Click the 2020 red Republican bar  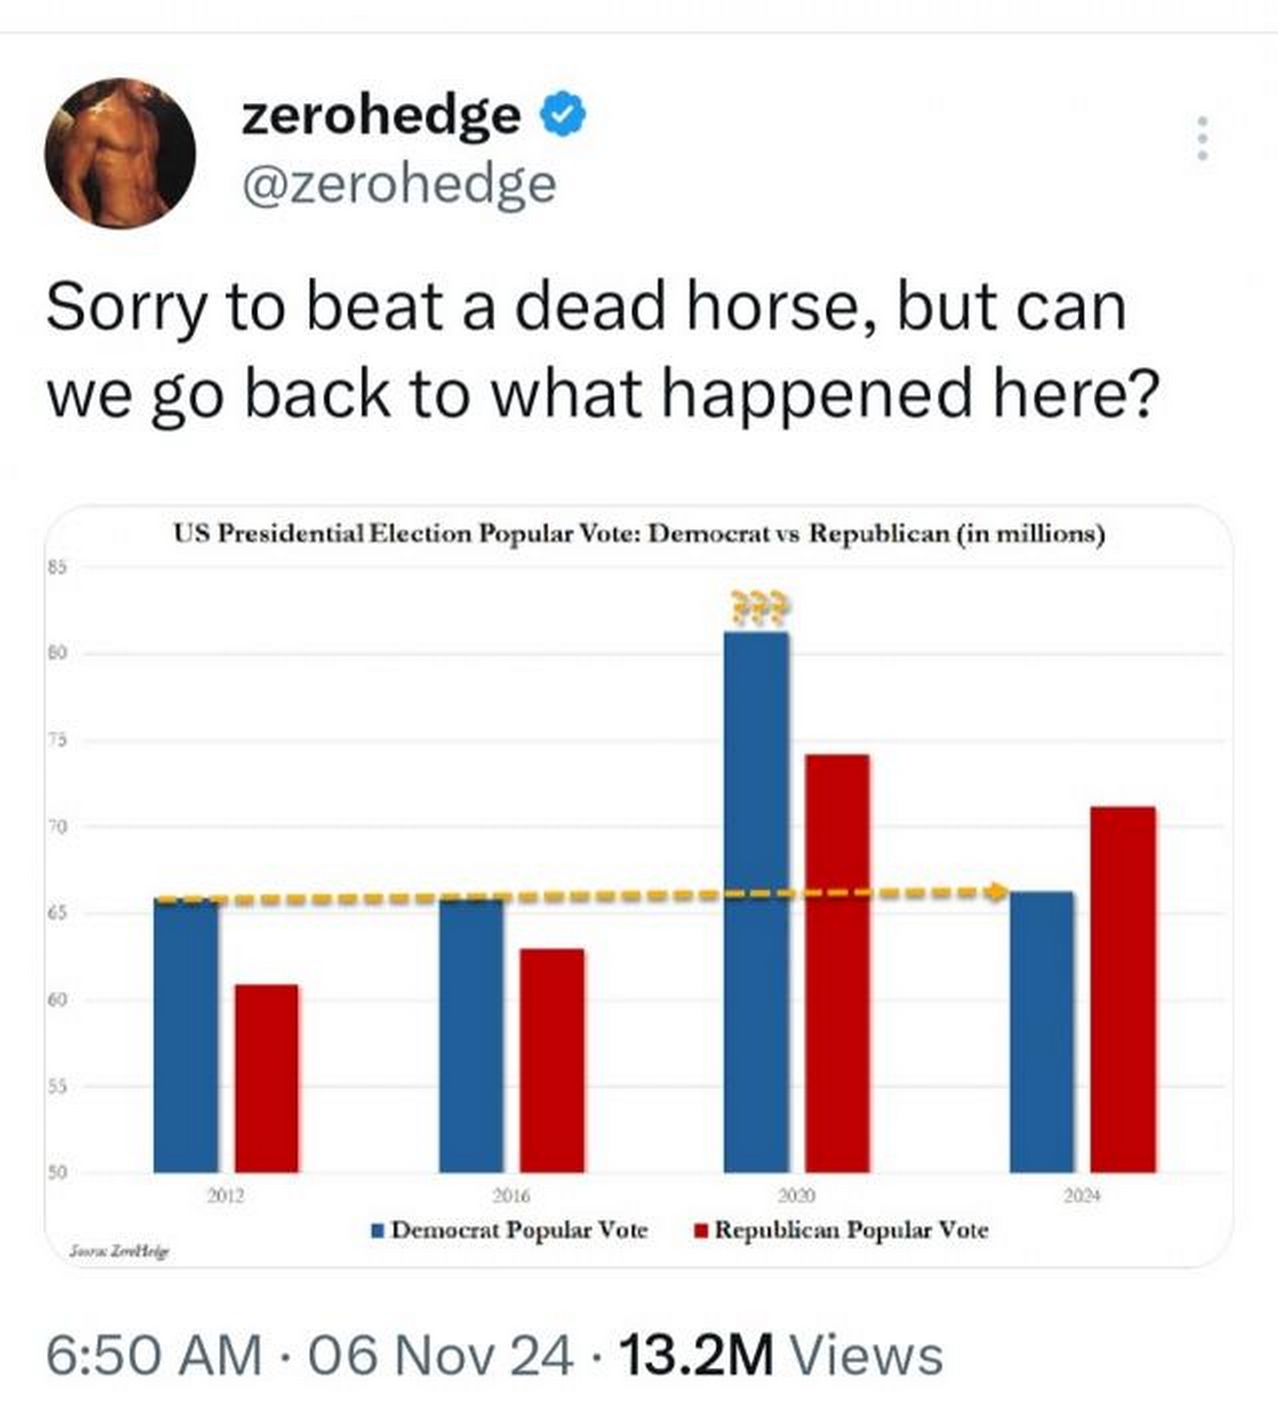coord(837,964)
